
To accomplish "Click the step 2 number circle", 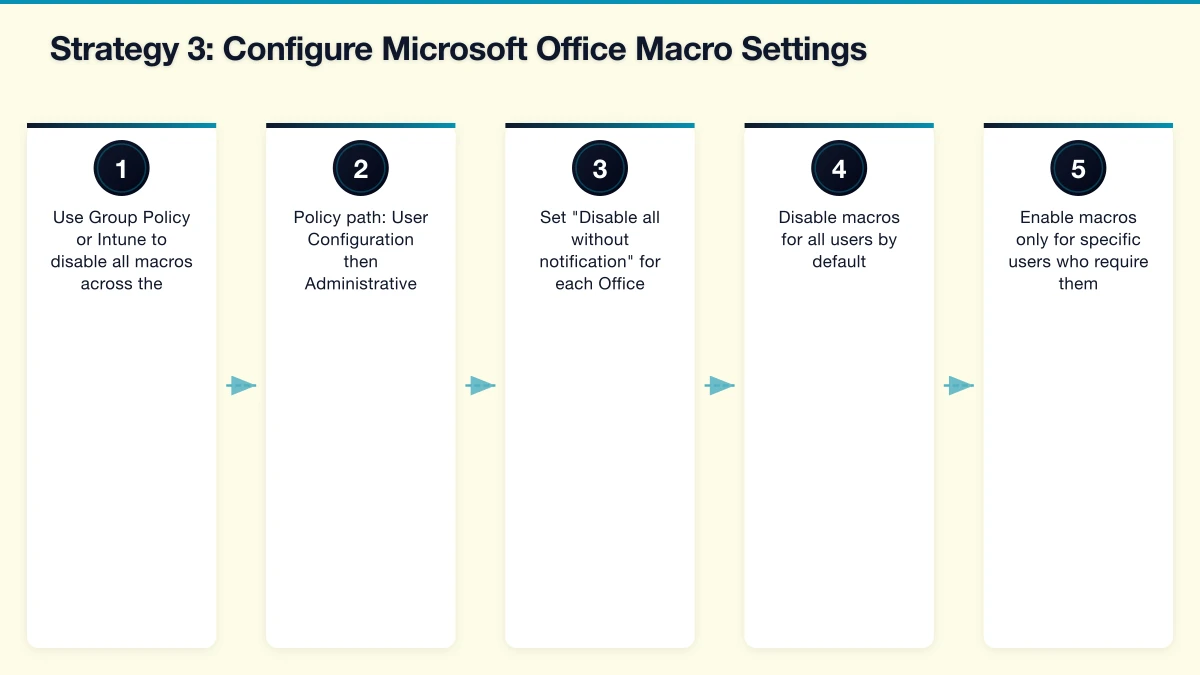I will [360, 168].
